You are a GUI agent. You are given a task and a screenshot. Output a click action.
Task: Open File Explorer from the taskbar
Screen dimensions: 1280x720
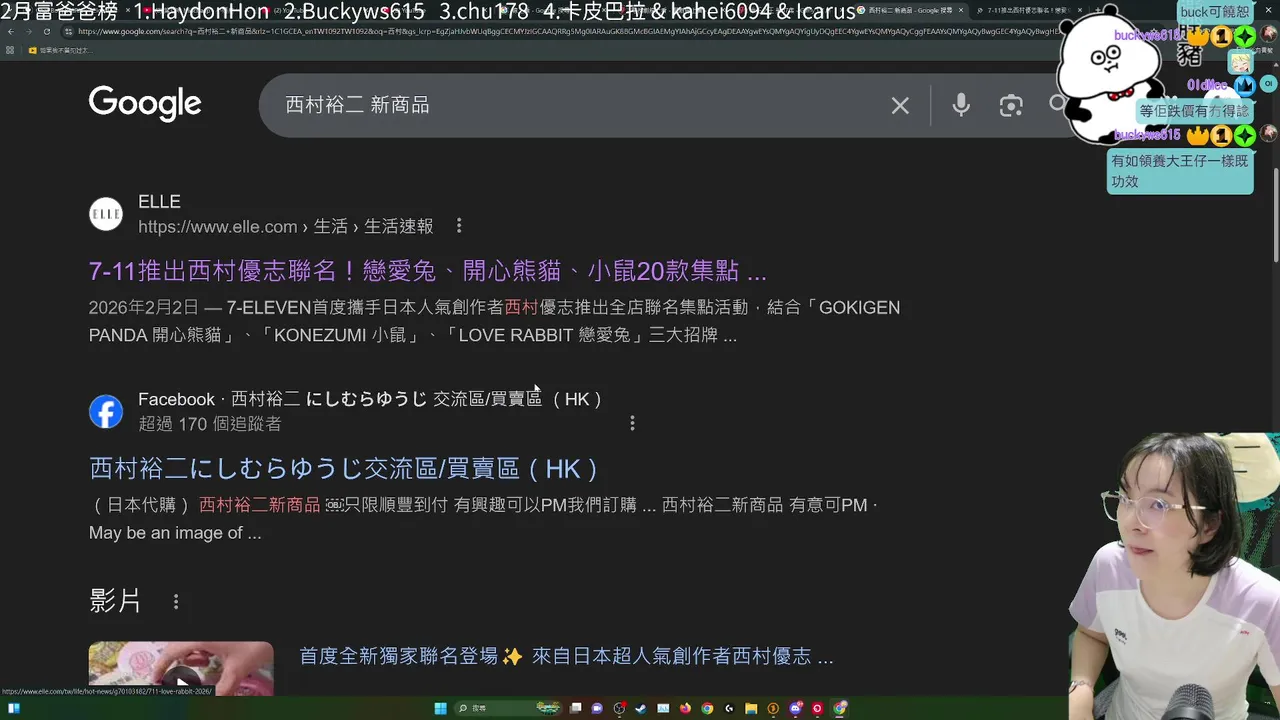coord(751,708)
